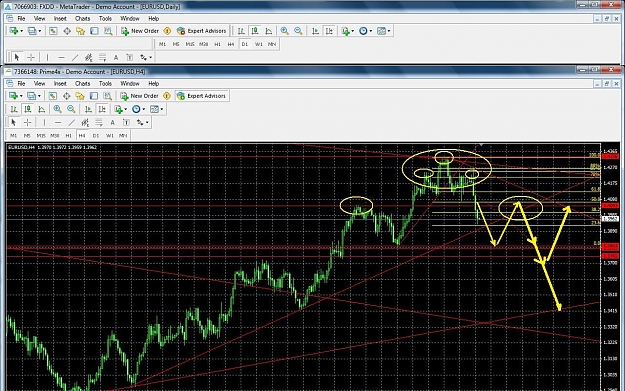Click the yellow MetaEditor icon in the FXDD window
Screen dimensions: 625x391
coord(167,31)
